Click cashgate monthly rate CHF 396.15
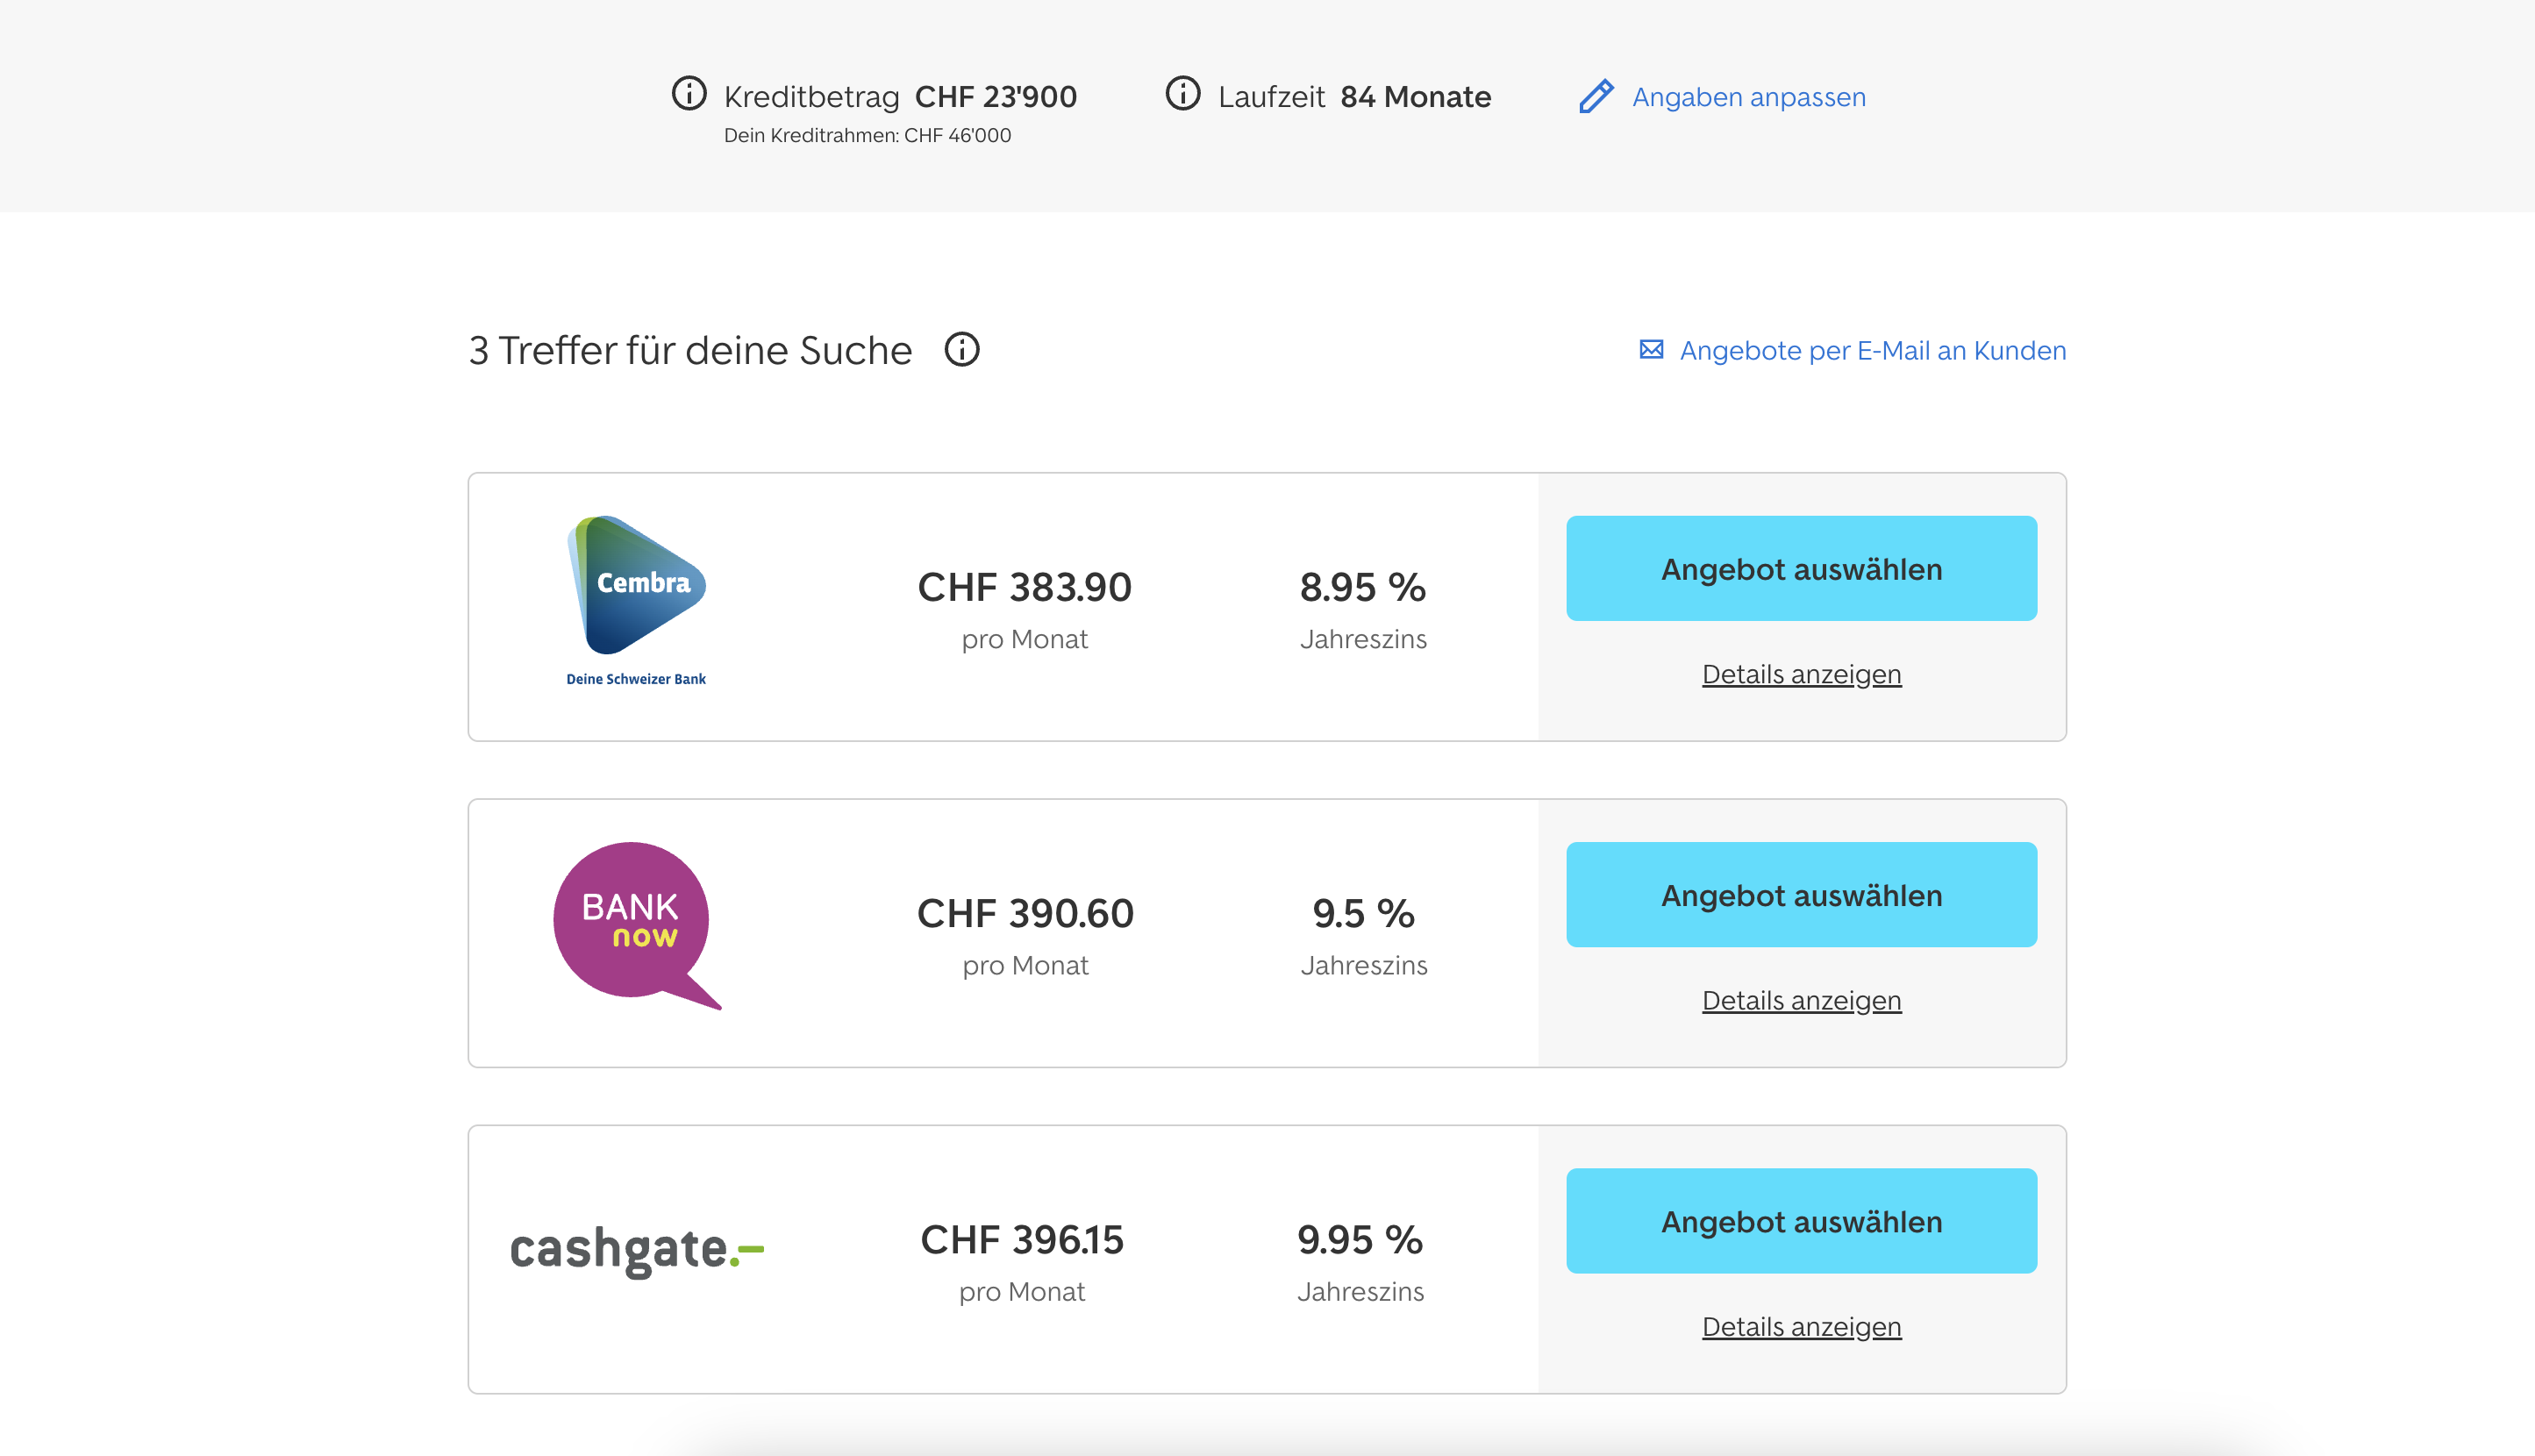 pos(1021,1240)
